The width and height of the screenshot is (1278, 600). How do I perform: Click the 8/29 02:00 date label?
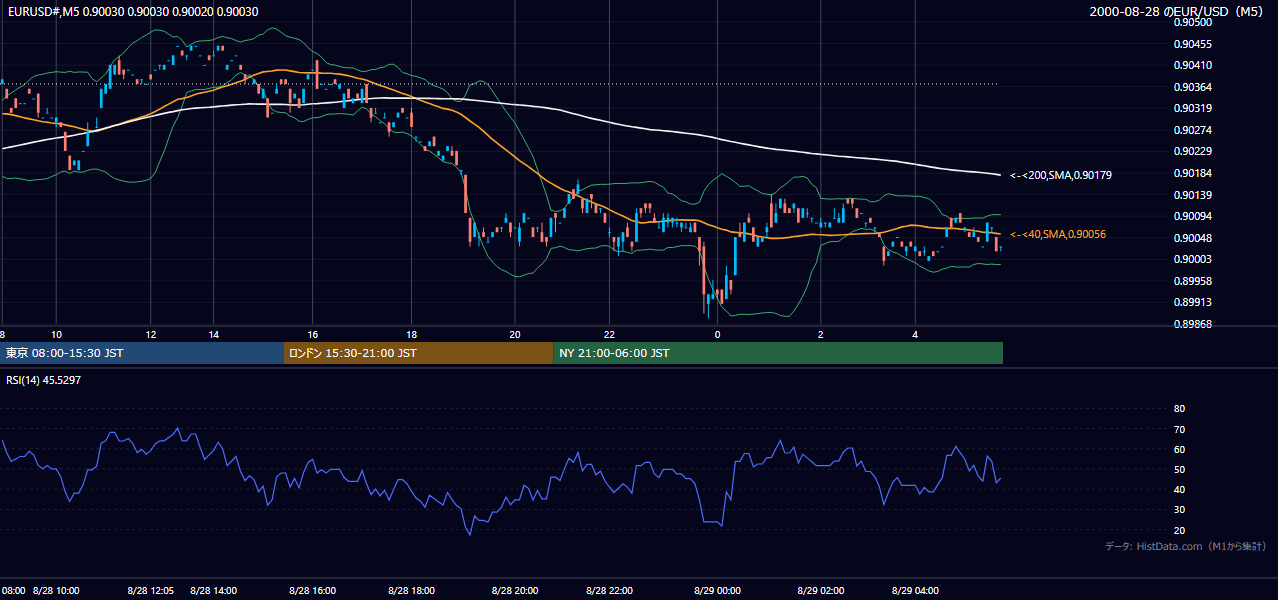pyautogui.click(x=821, y=591)
